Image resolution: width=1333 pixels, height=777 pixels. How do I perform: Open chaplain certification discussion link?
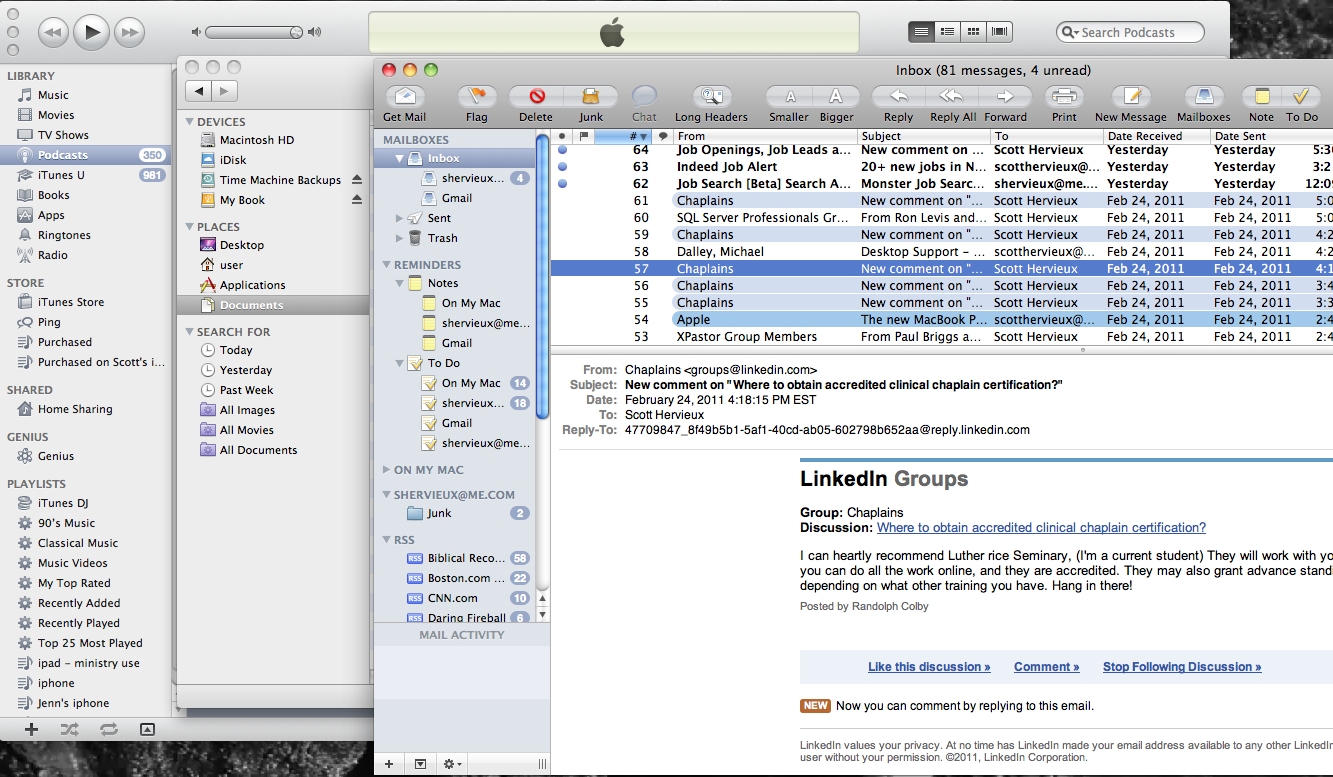click(x=1041, y=527)
